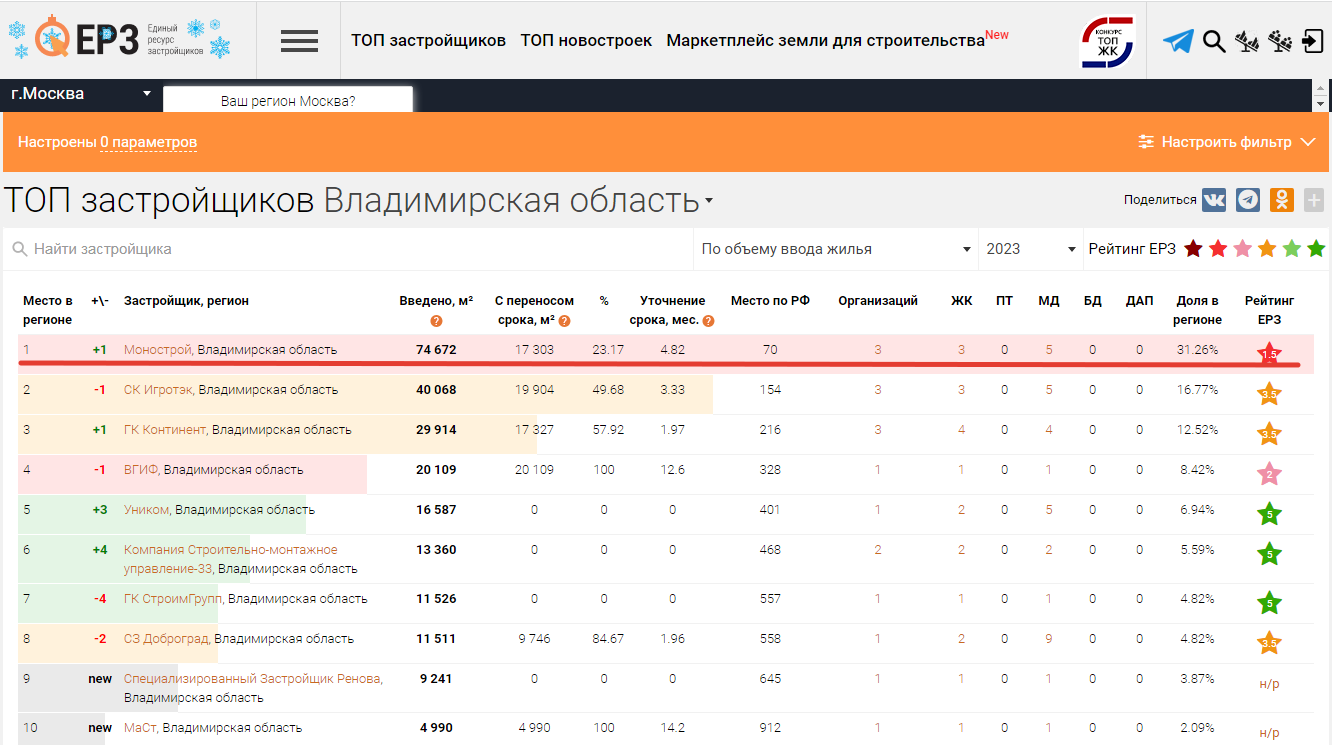Click scrollbar down arrow in region bar

[1321, 104]
